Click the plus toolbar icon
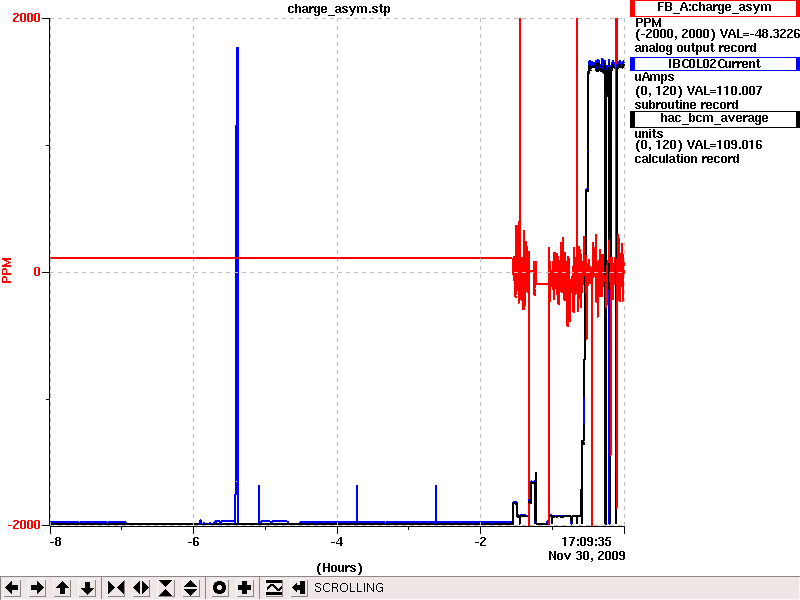The height and width of the screenshot is (600, 800). tap(244, 588)
